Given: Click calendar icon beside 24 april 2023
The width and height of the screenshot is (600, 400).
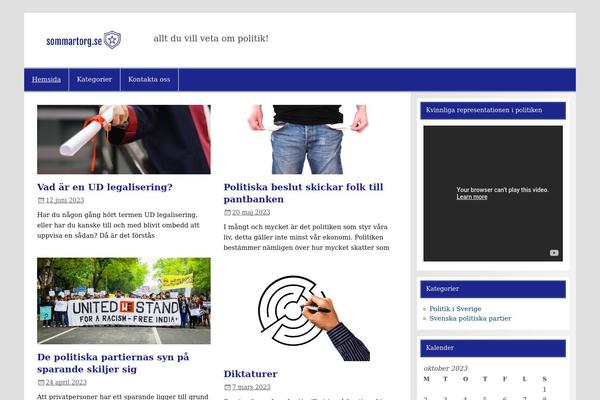Looking at the screenshot, I should coord(41,382).
